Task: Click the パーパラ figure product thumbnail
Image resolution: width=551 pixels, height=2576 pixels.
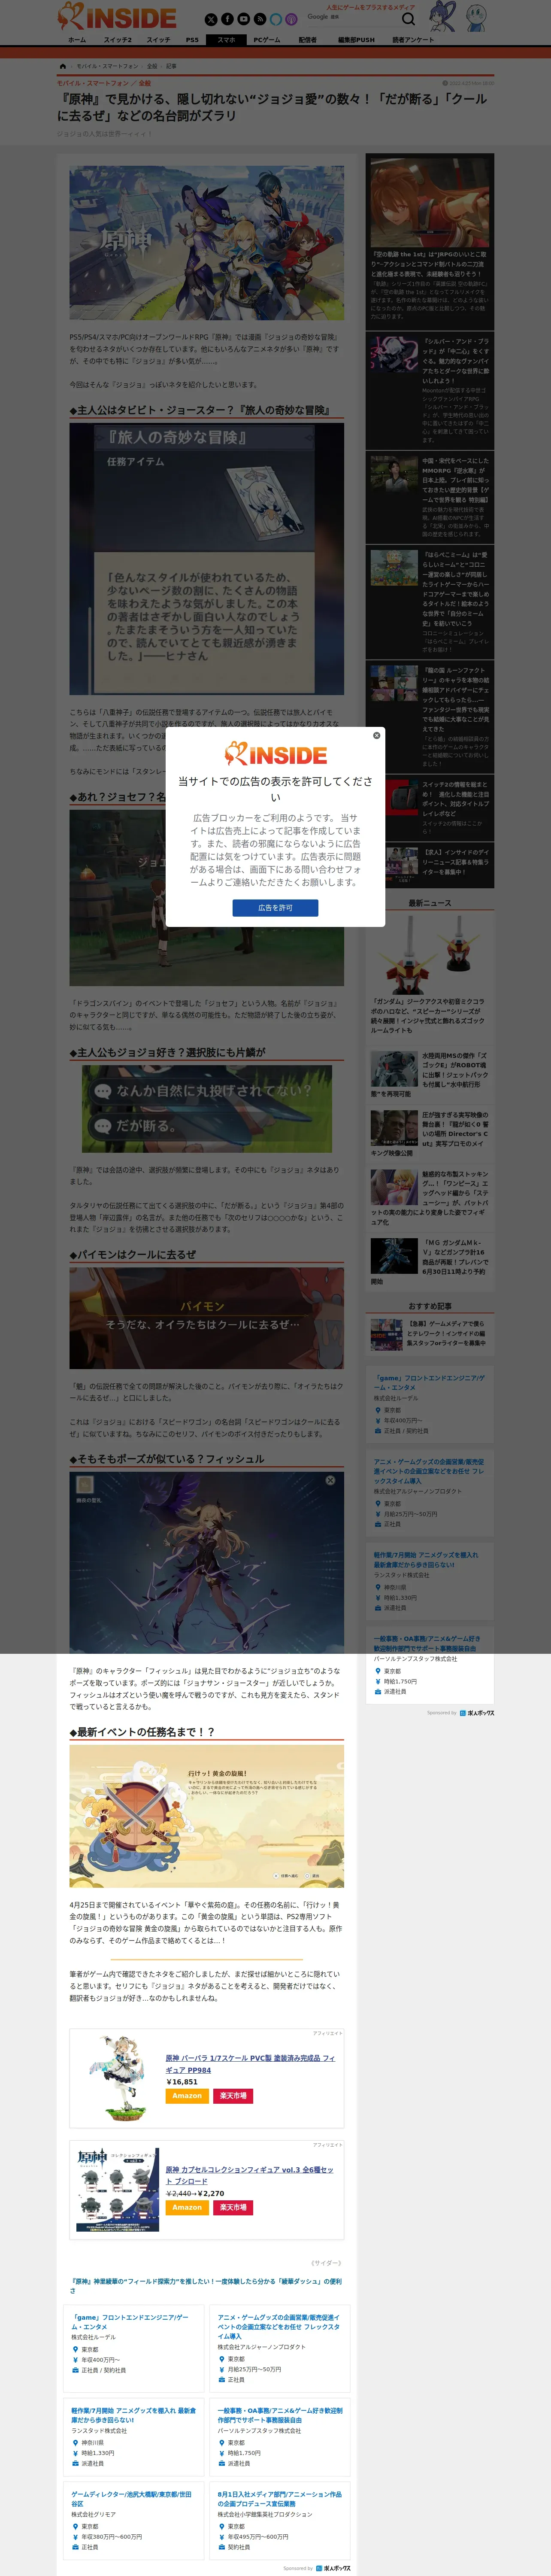Action: tap(118, 2078)
